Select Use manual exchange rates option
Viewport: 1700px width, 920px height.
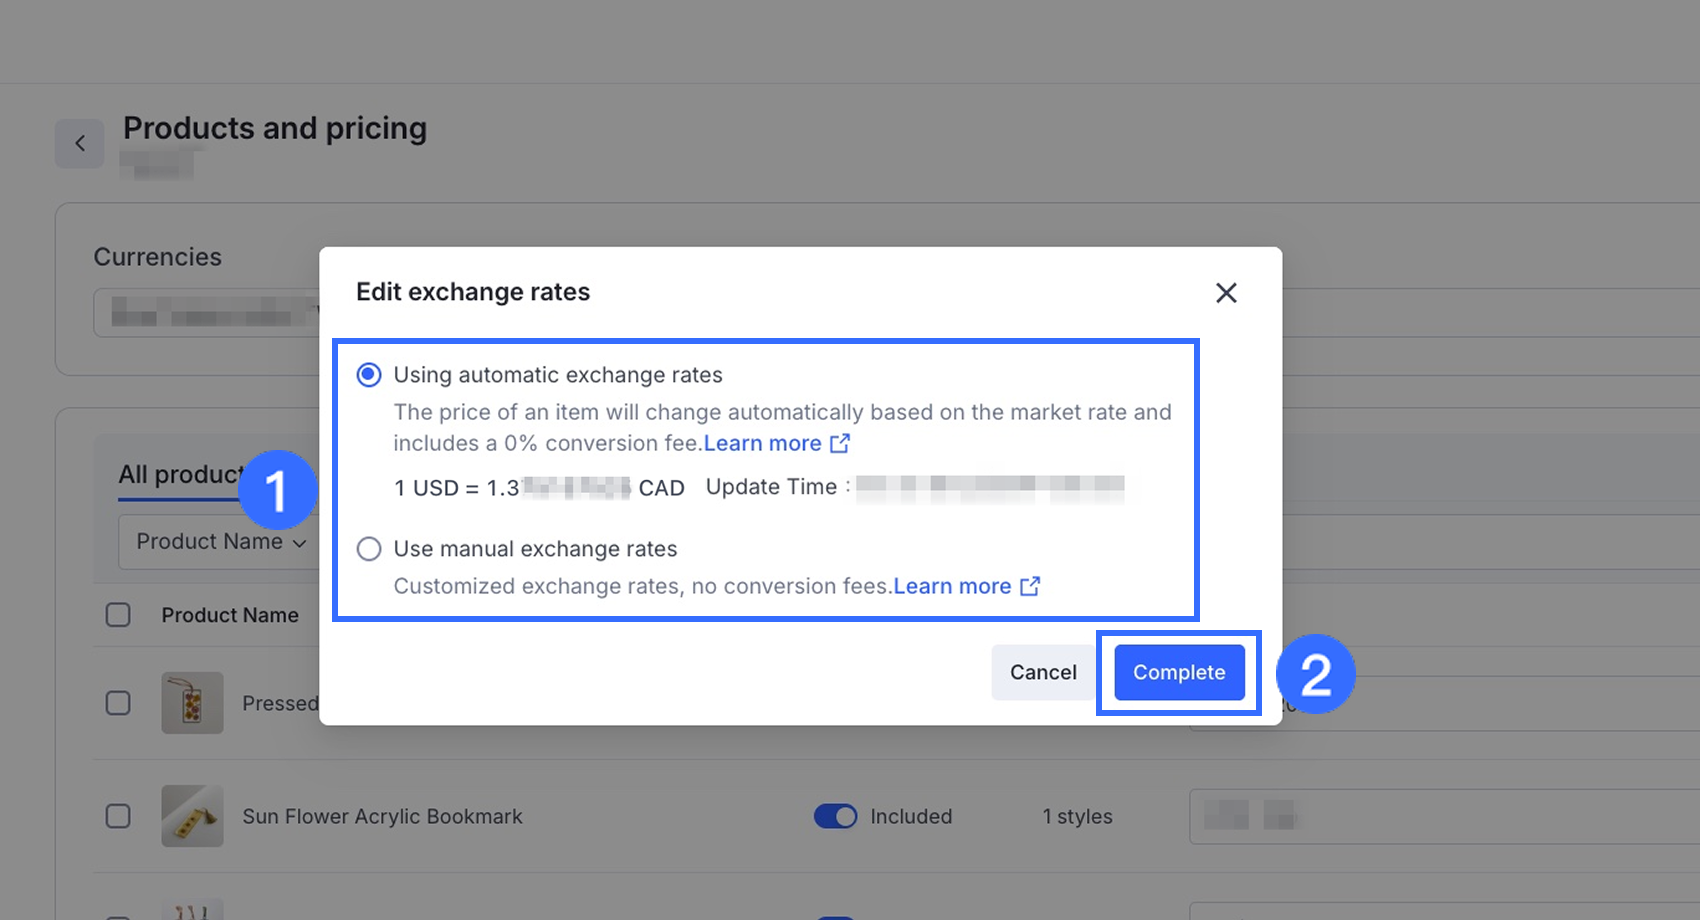point(369,549)
